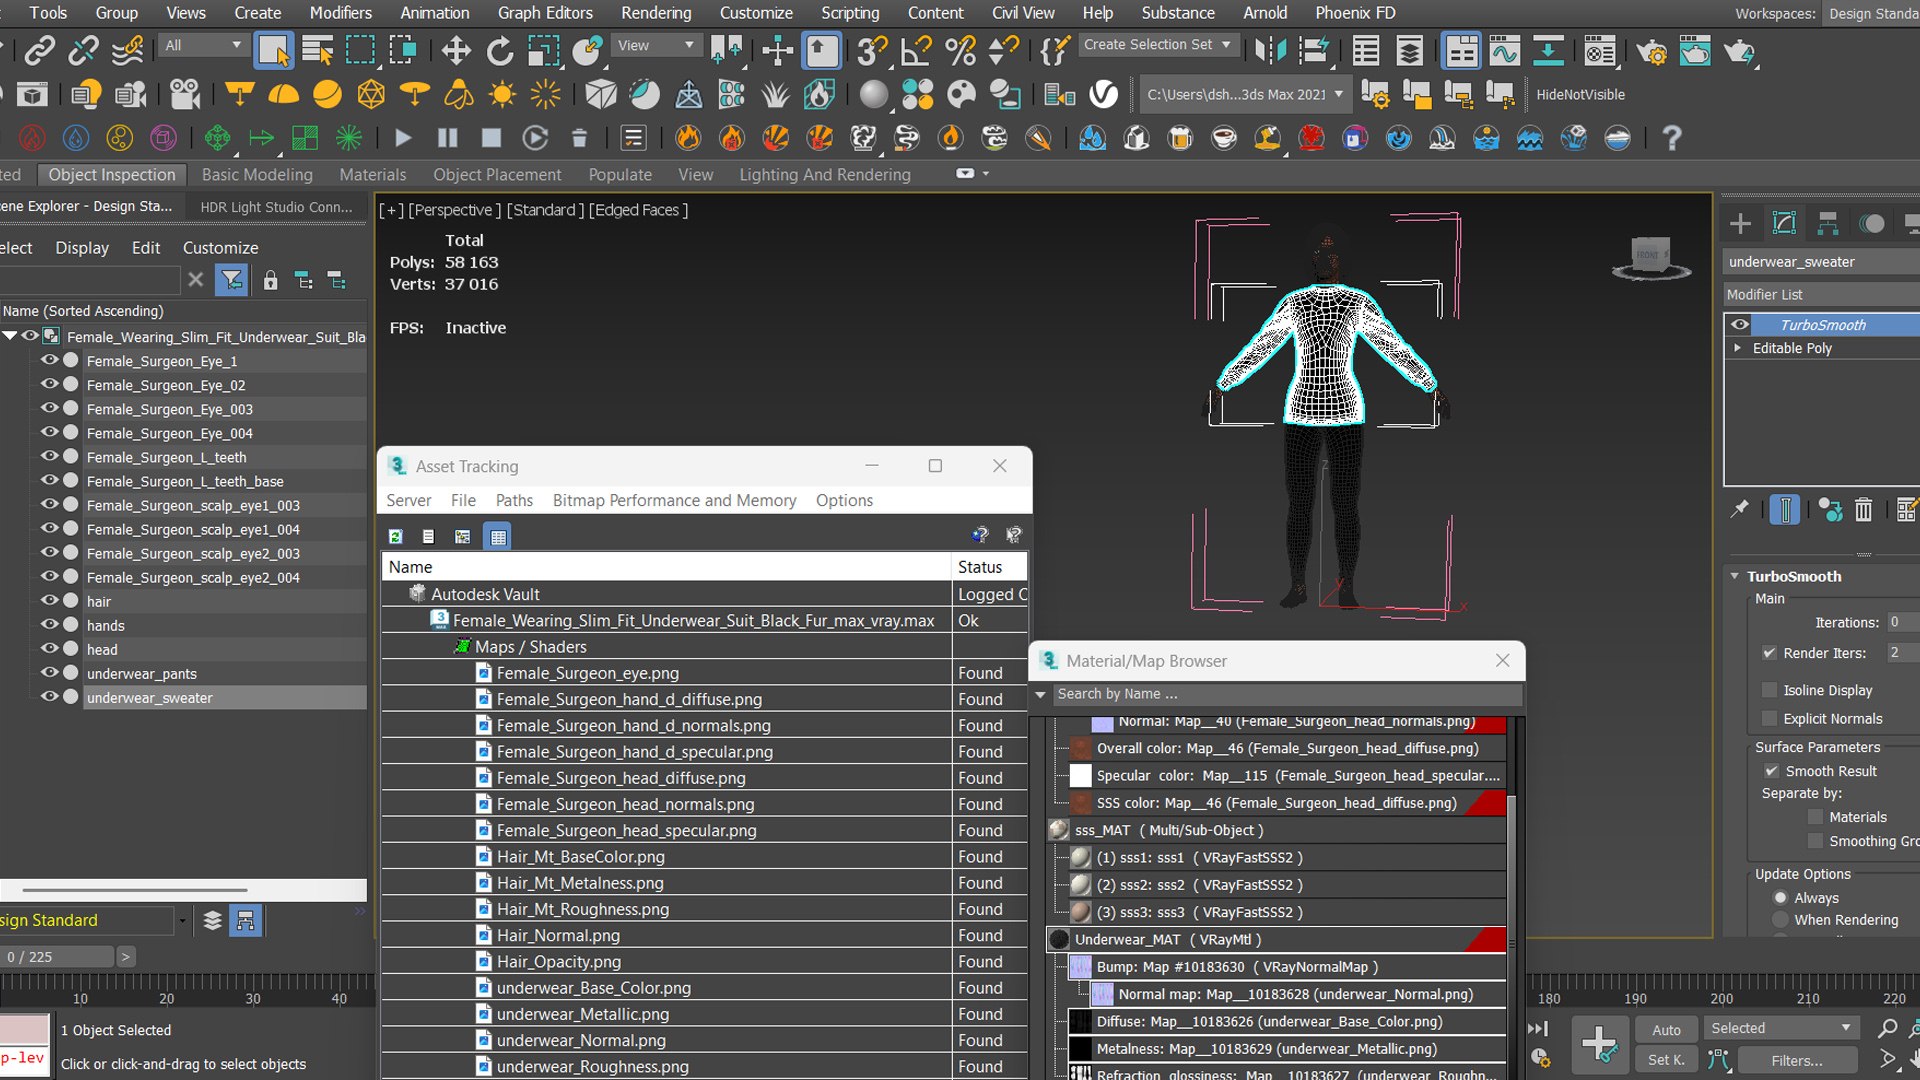Toggle the scene explorer filter funnel icon
The width and height of the screenshot is (1920, 1080).
point(231,281)
